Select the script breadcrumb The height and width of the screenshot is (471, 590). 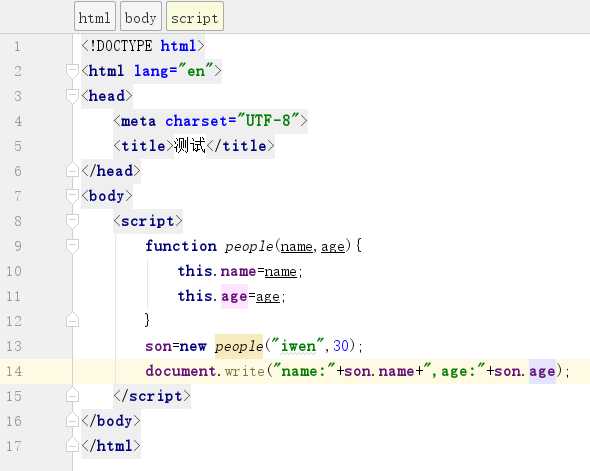(195, 16)
